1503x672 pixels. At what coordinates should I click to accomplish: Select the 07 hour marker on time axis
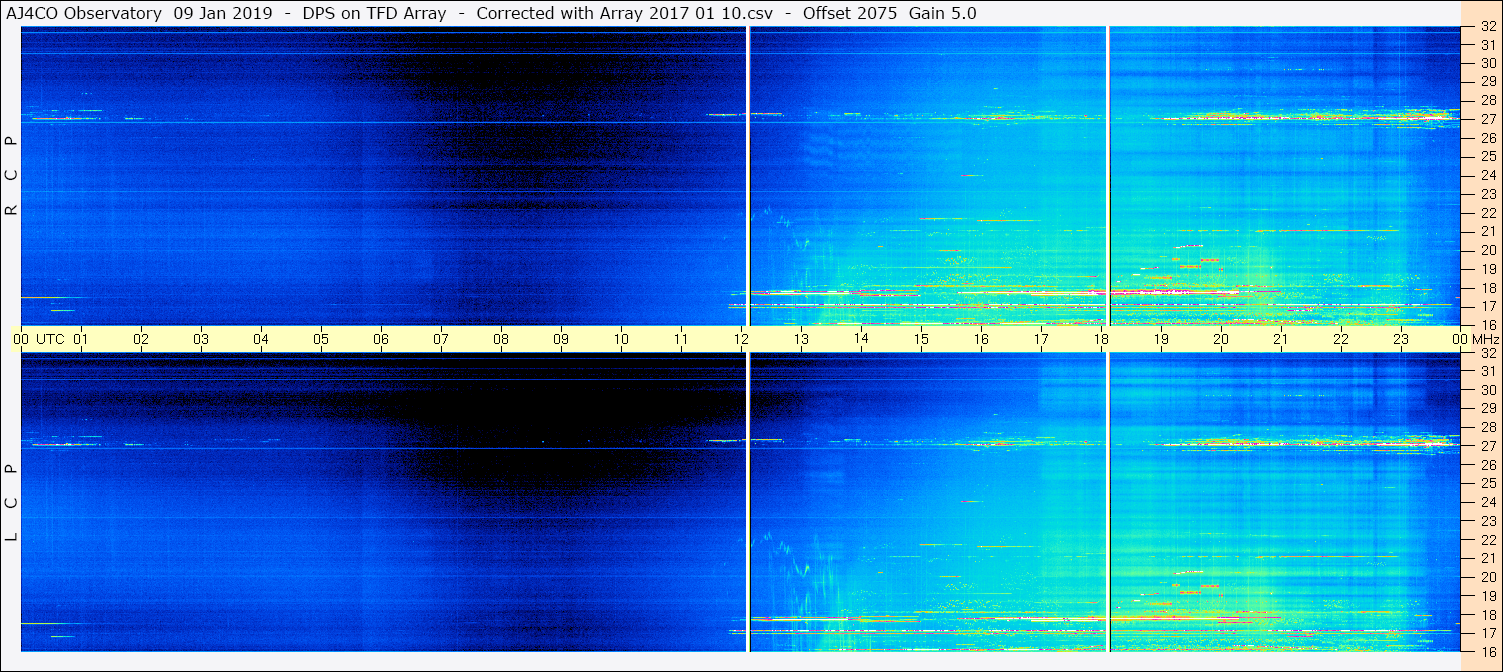tap(441, 339)
